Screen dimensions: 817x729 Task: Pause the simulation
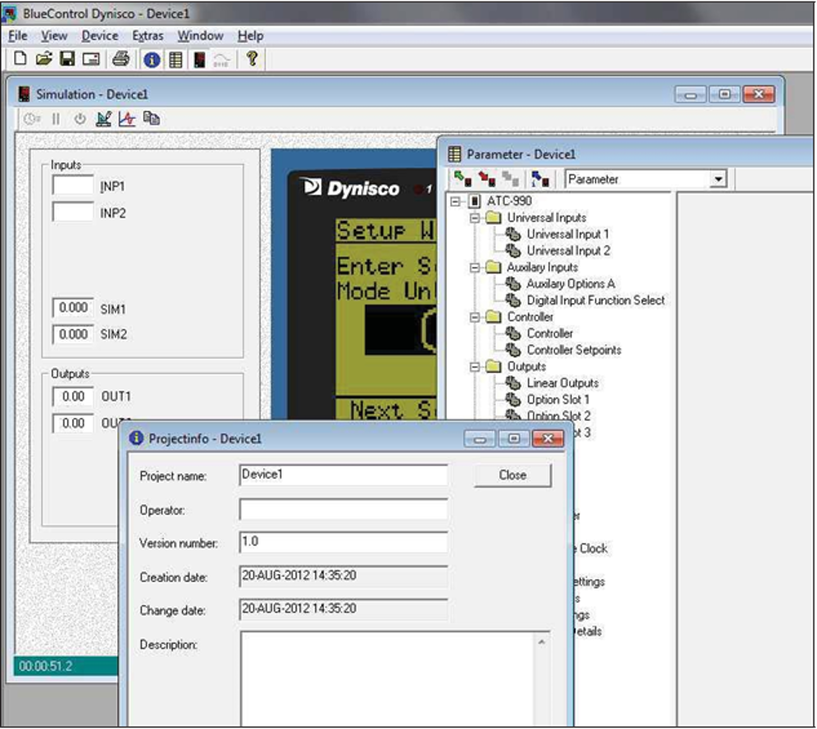click(56, 119)
